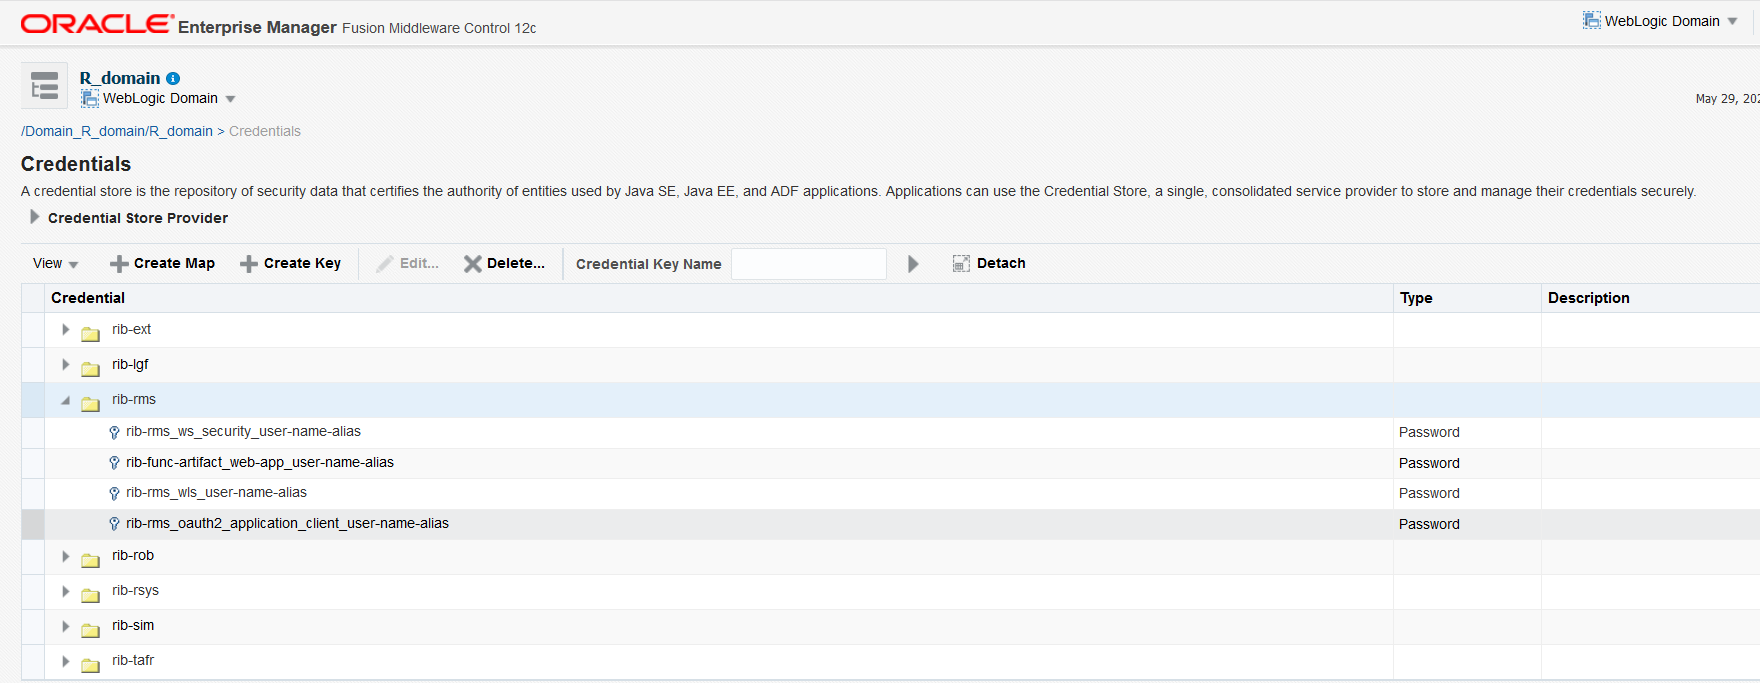Click the Delete... button

pyautogui.click(x=504, y=263)
